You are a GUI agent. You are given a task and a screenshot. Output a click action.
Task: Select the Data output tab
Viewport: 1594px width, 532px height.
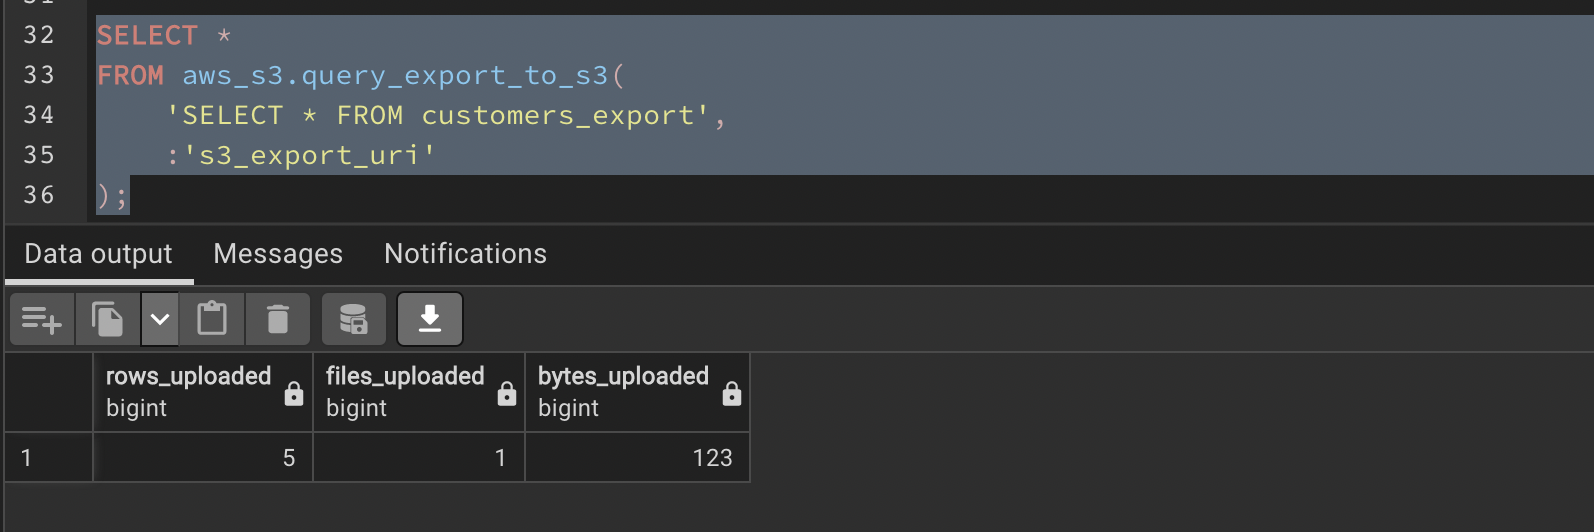[x=98, y=254]
